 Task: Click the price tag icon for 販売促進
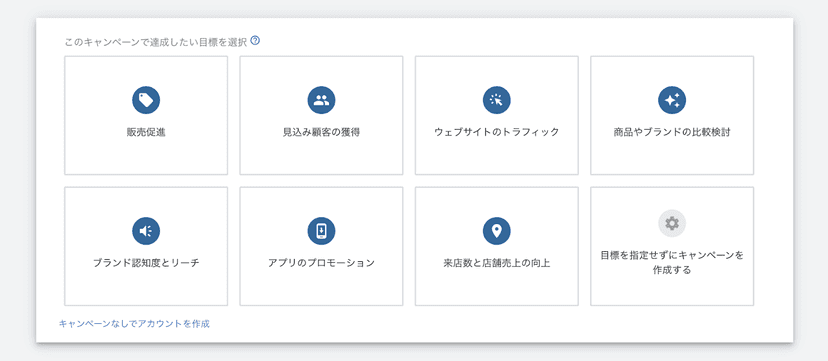[x=146, y=100]
